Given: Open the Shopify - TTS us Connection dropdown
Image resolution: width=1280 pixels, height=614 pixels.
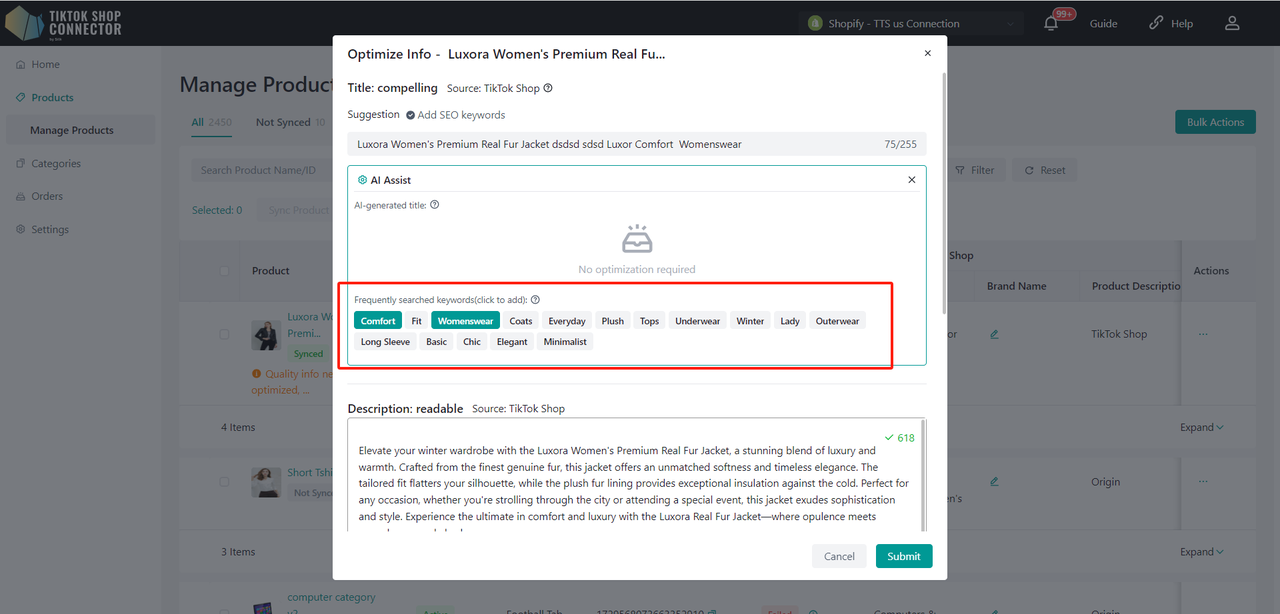Looking at the screenshot, I should tap(914, 24).
